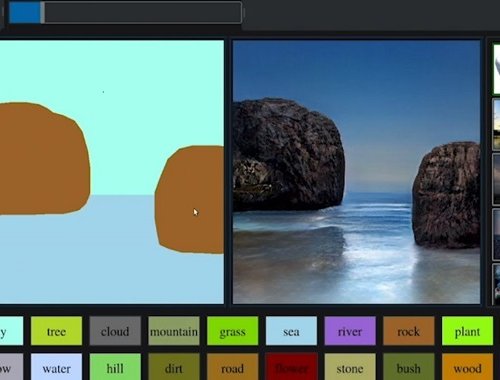Select the wood label swatch
500x380 pixels.
pos(467,367)
